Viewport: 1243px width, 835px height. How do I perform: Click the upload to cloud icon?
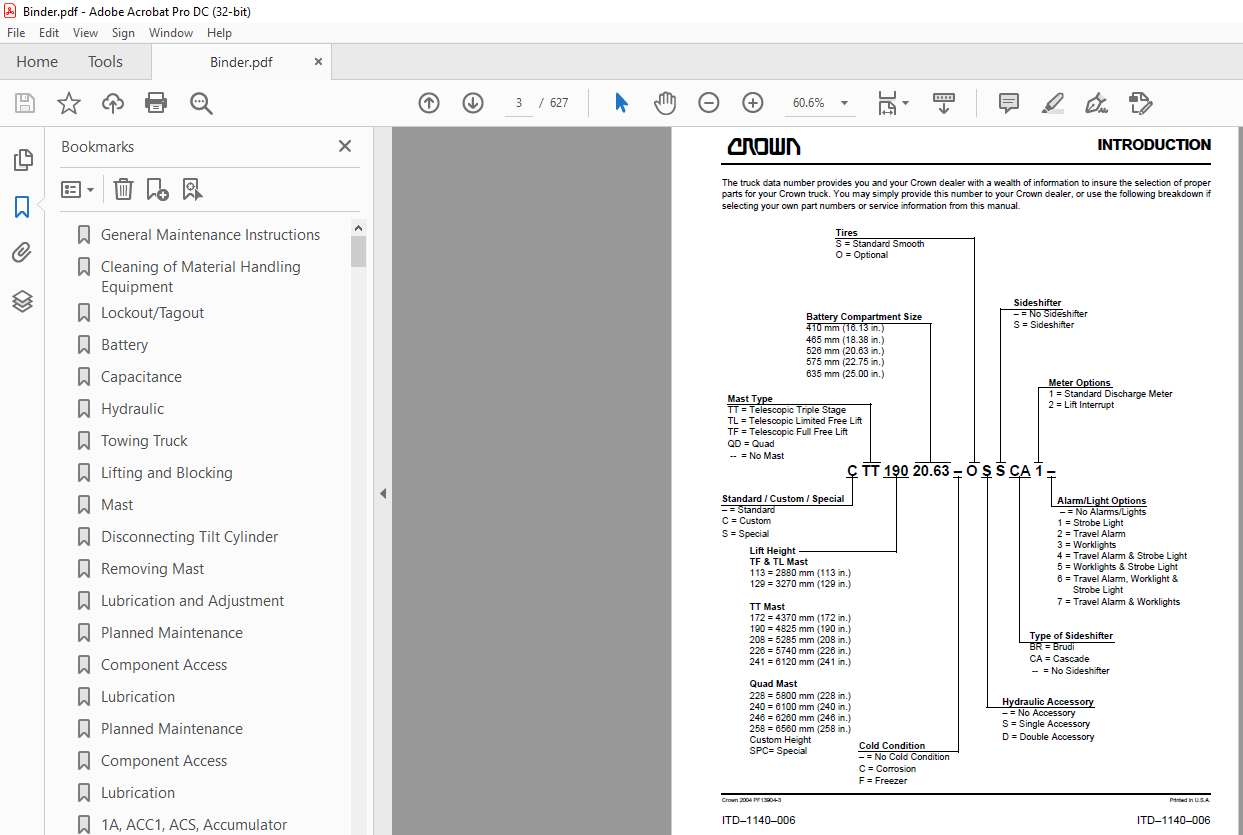[113, 103]
